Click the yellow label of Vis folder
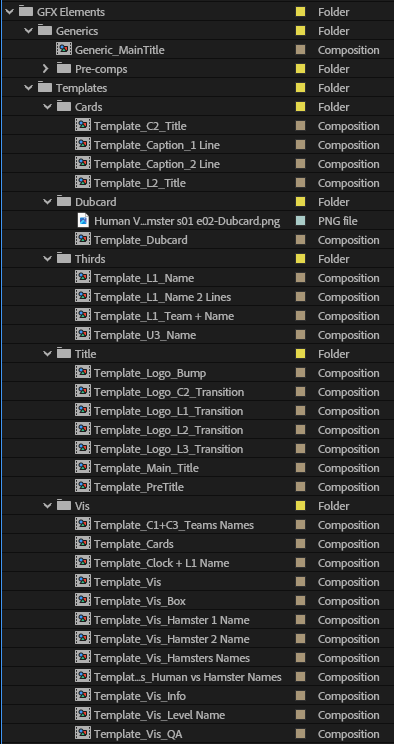Image resolution: width=394 pixels, height=744 pixels. (300, 506)
